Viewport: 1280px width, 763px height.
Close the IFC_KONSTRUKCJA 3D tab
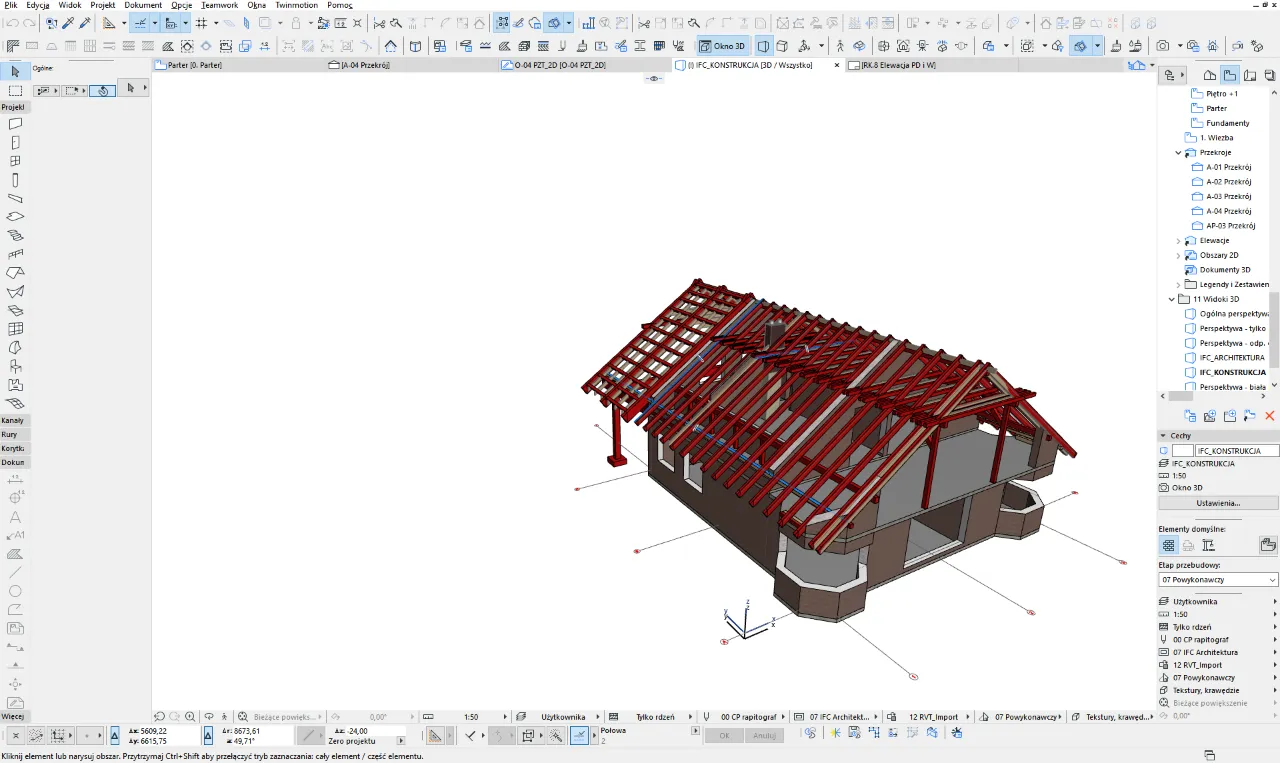tap(837, 65)
